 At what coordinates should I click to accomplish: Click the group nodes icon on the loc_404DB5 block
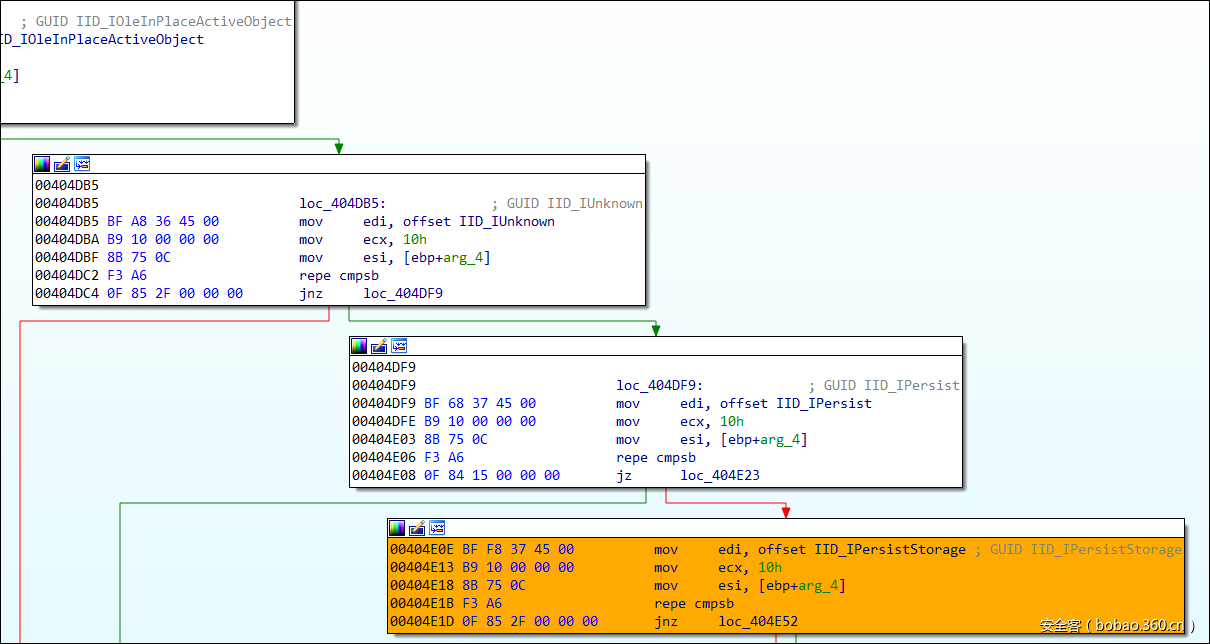tap(82, 164)
